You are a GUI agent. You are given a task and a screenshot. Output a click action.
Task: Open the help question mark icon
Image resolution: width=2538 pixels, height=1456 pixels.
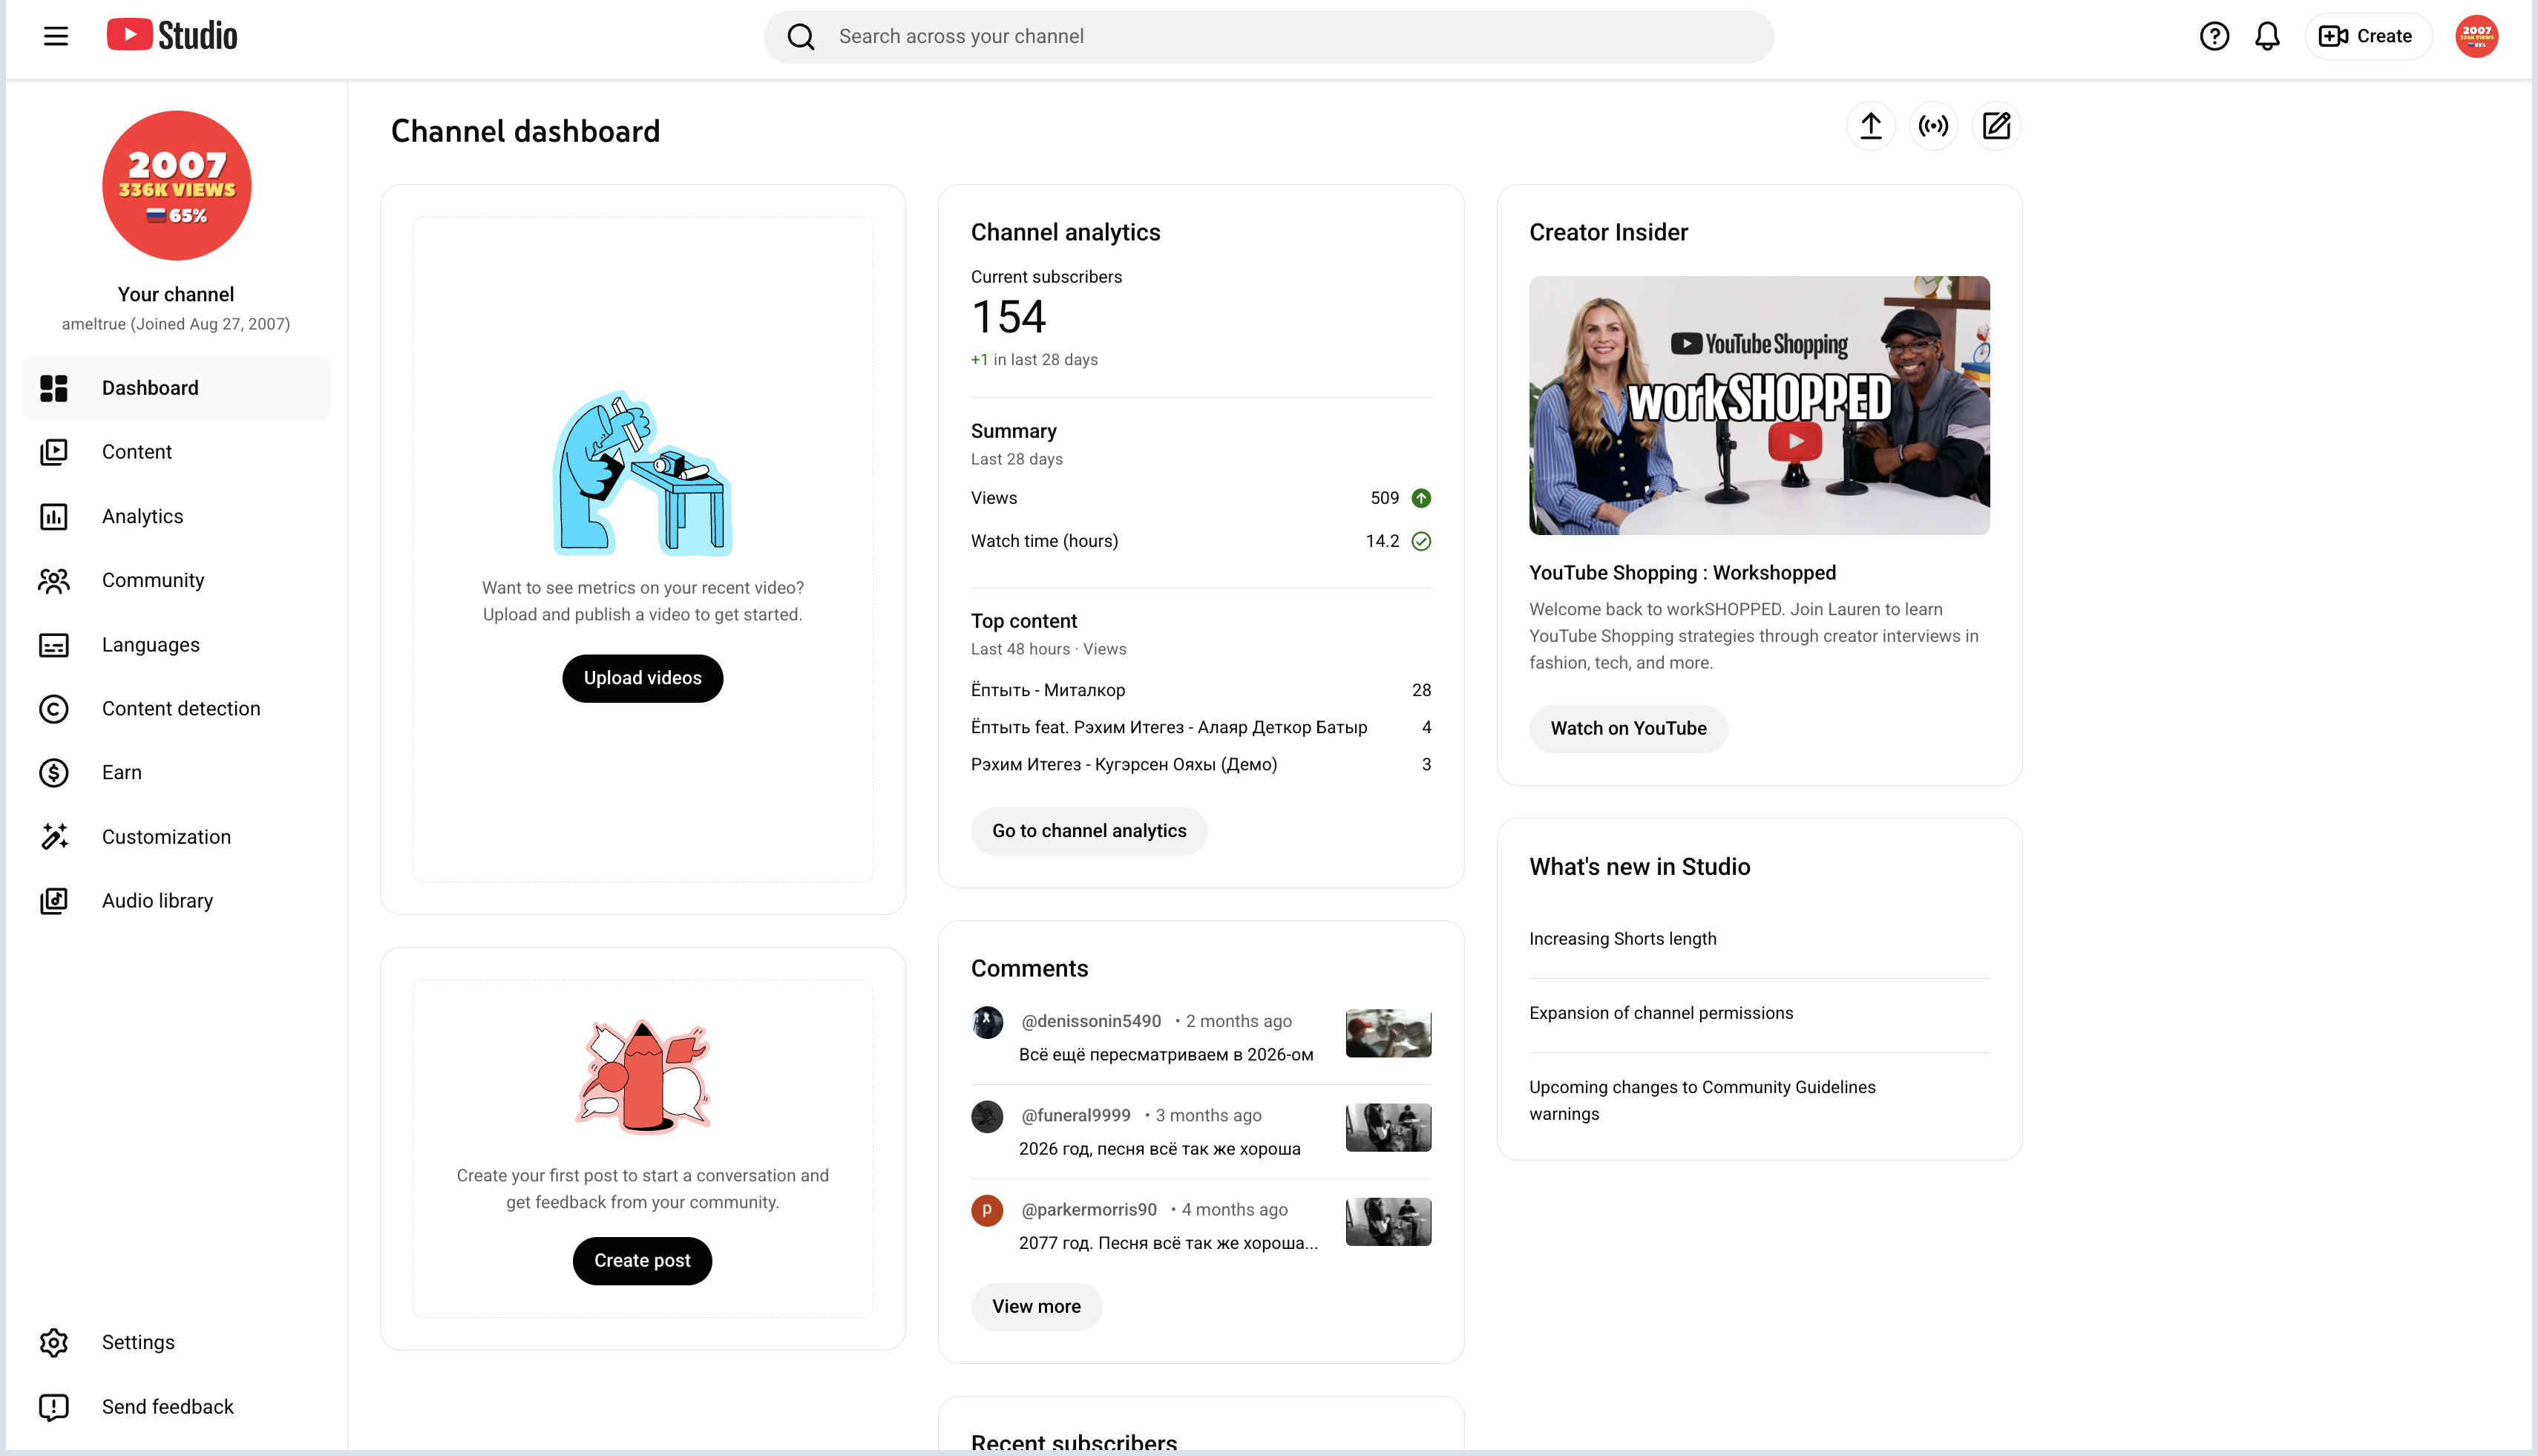tap(2214, 36)
